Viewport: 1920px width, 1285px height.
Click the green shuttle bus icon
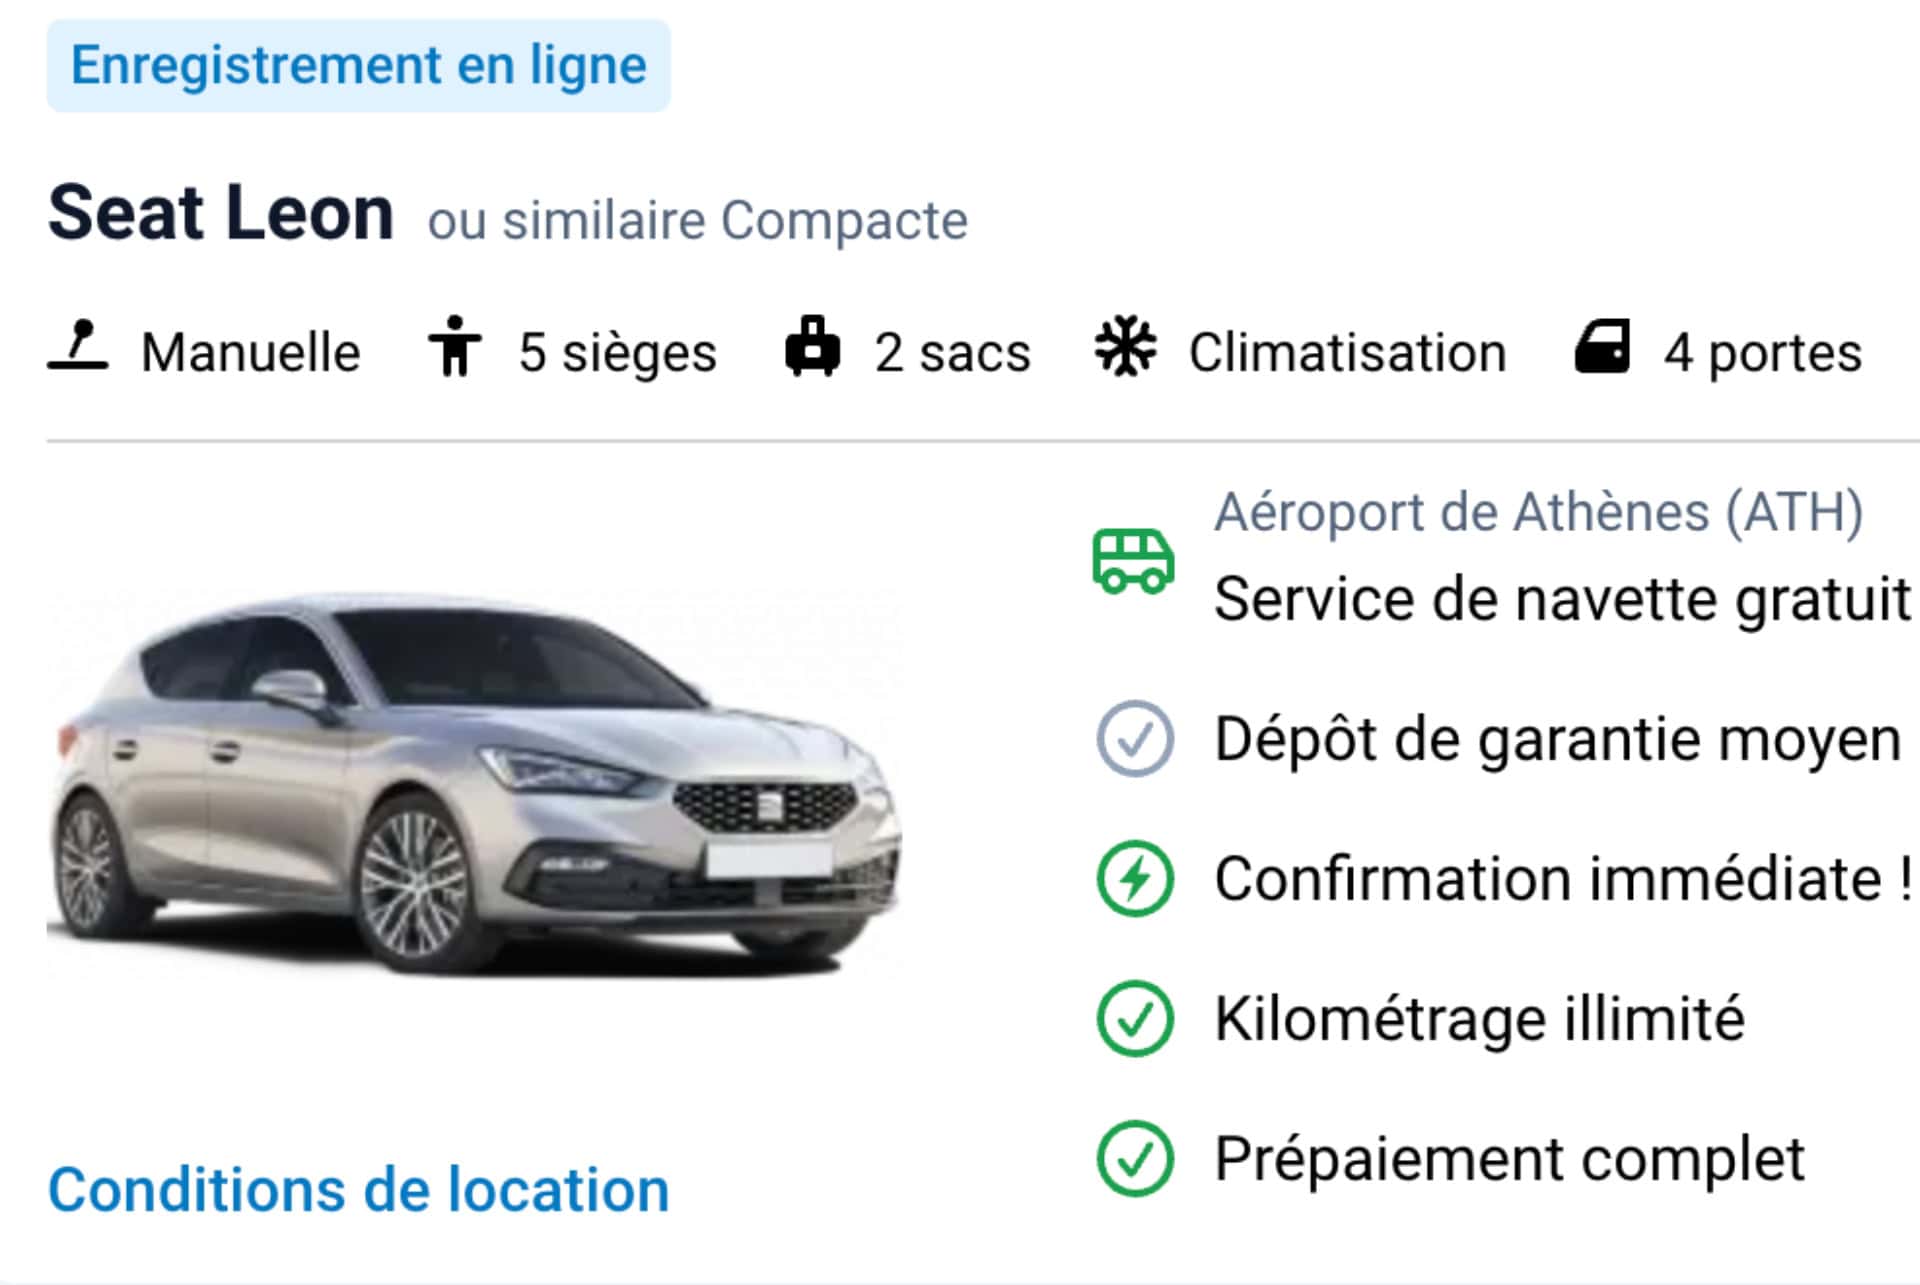point(1133,560)
